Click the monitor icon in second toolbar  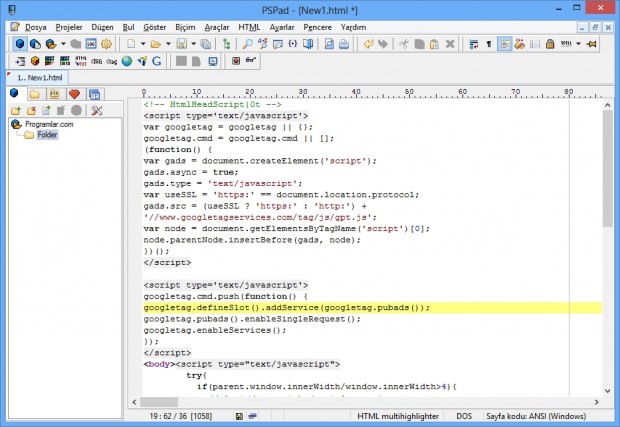tap(213, 61)
